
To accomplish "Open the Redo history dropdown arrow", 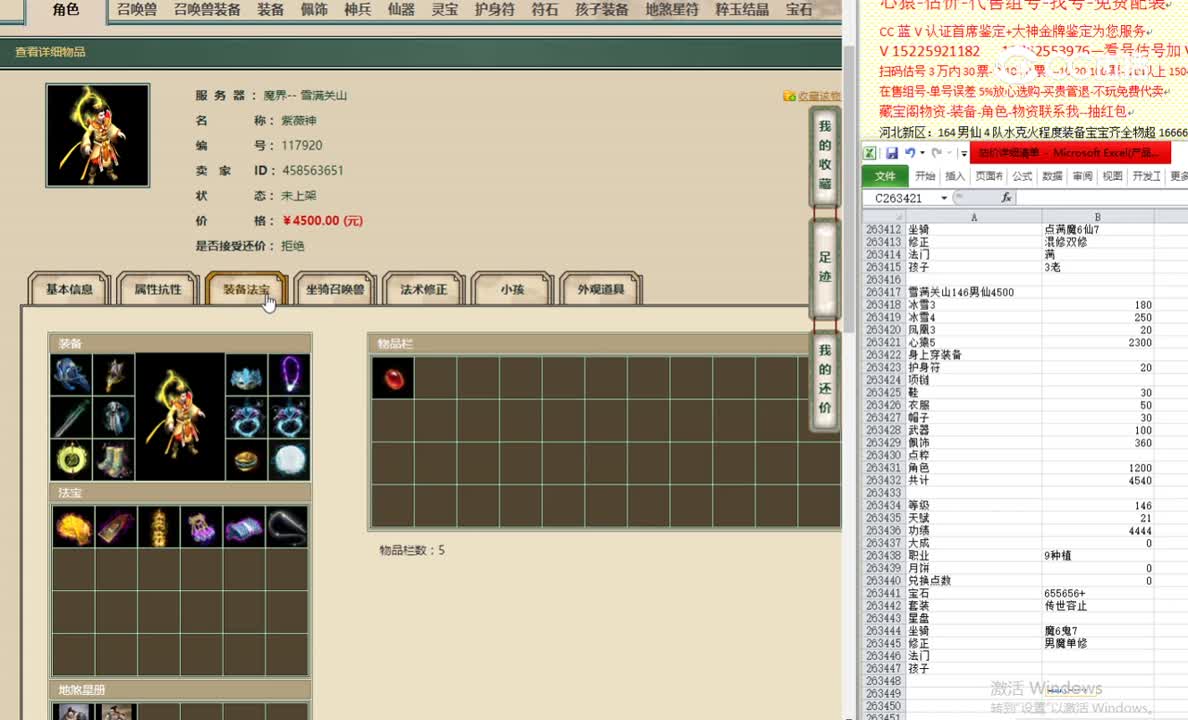I will 949,153.
